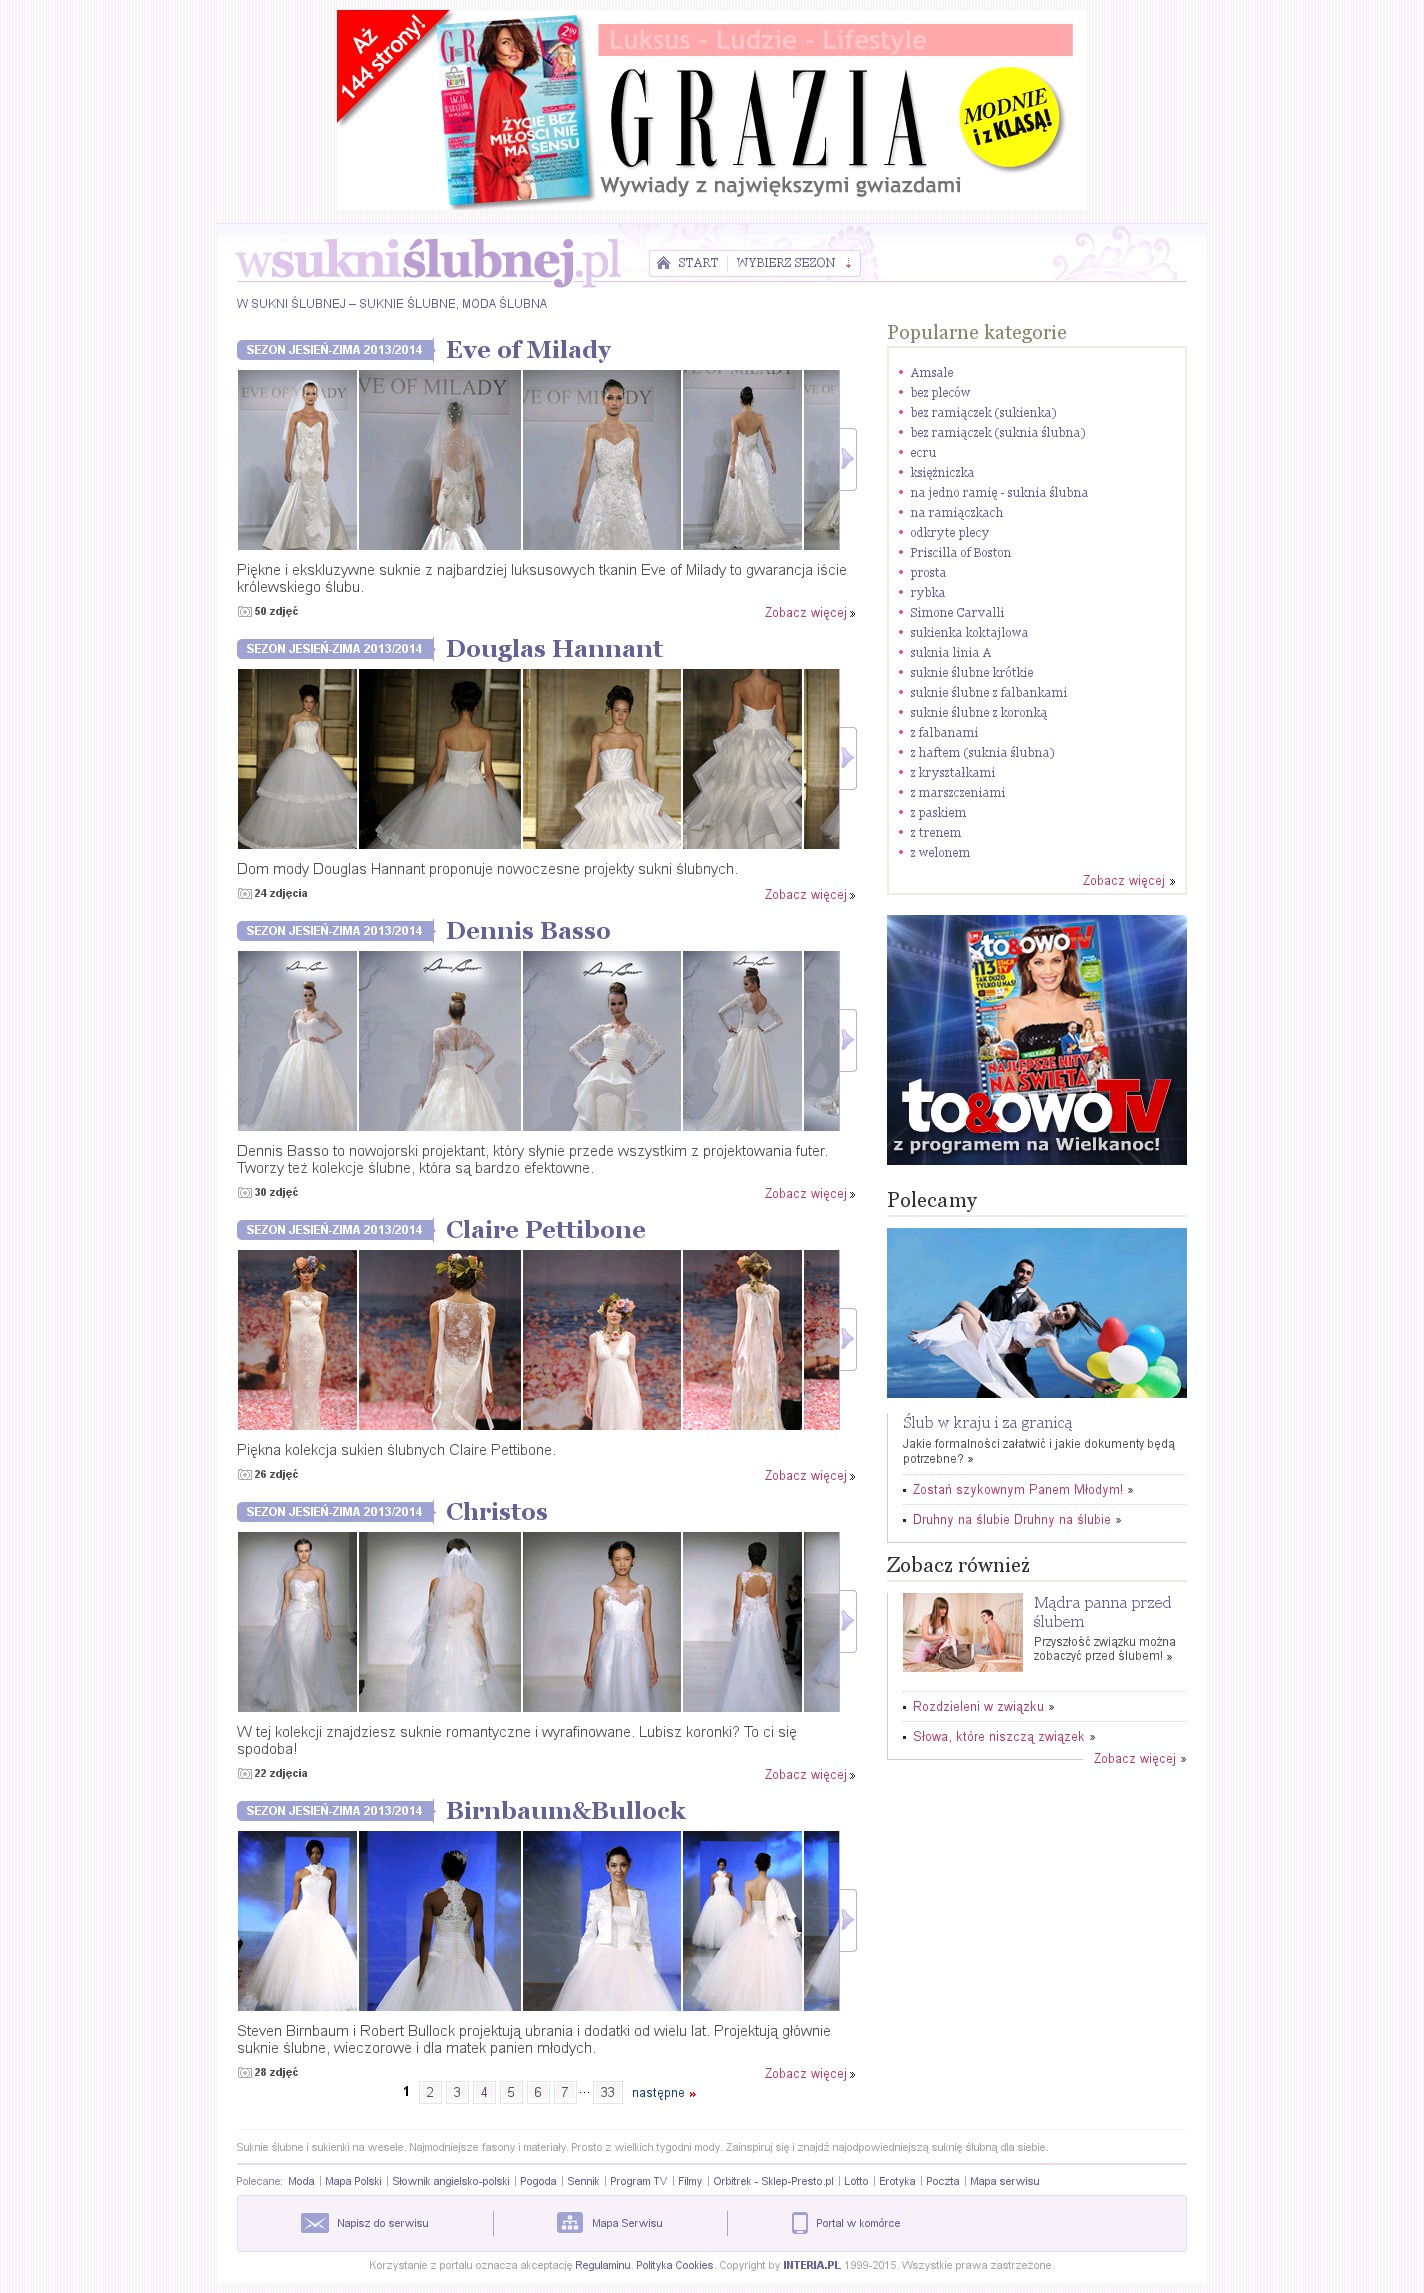Open the Polityka Cookies link
This screenshot has height=2293, width=1424.
click(675, 2265)
